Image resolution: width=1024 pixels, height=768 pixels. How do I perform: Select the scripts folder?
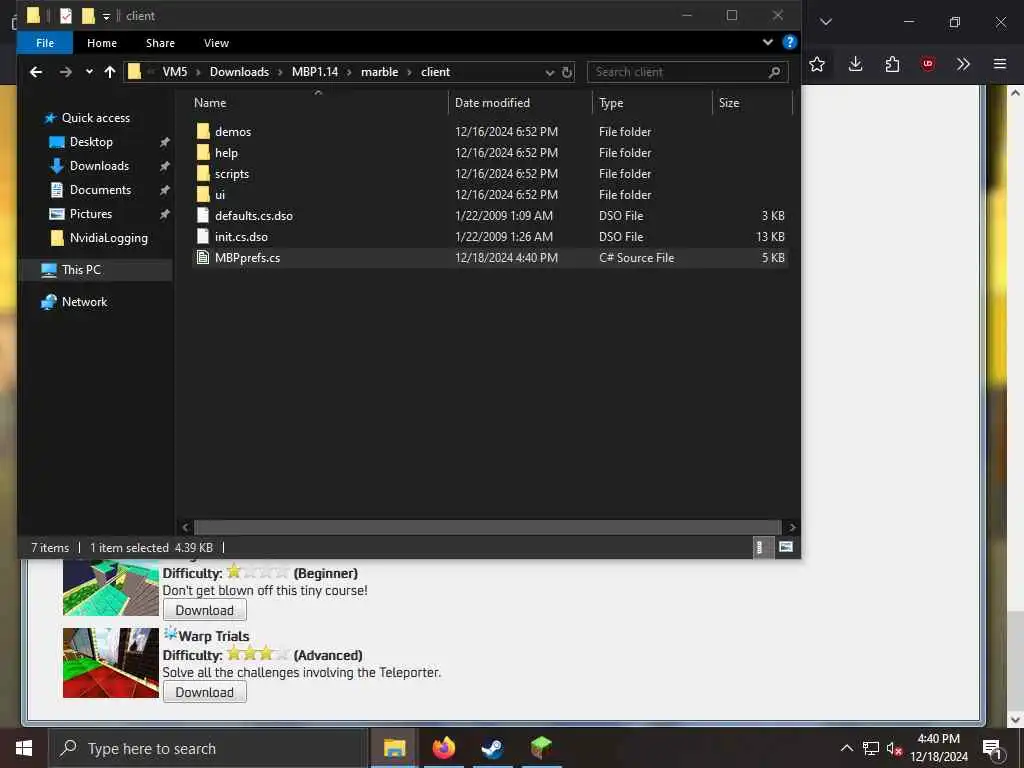pos(232,174)
